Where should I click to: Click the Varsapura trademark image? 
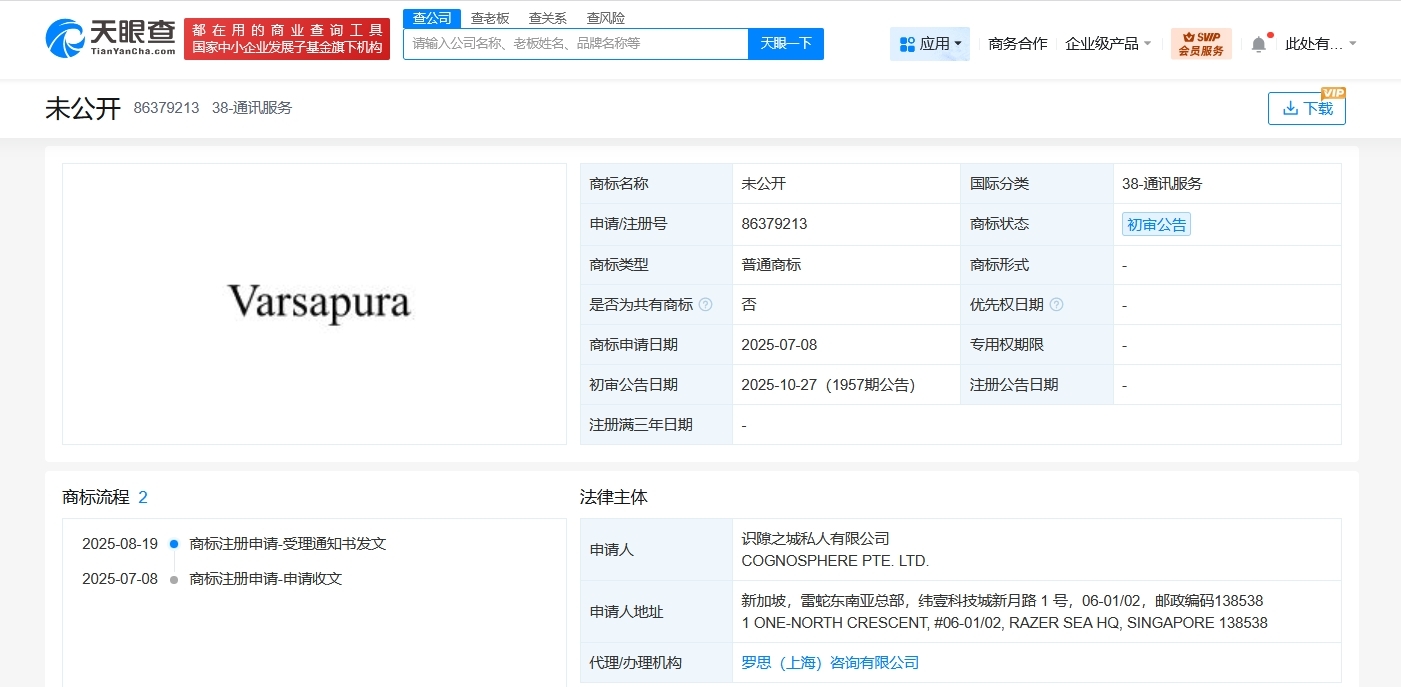314,304
